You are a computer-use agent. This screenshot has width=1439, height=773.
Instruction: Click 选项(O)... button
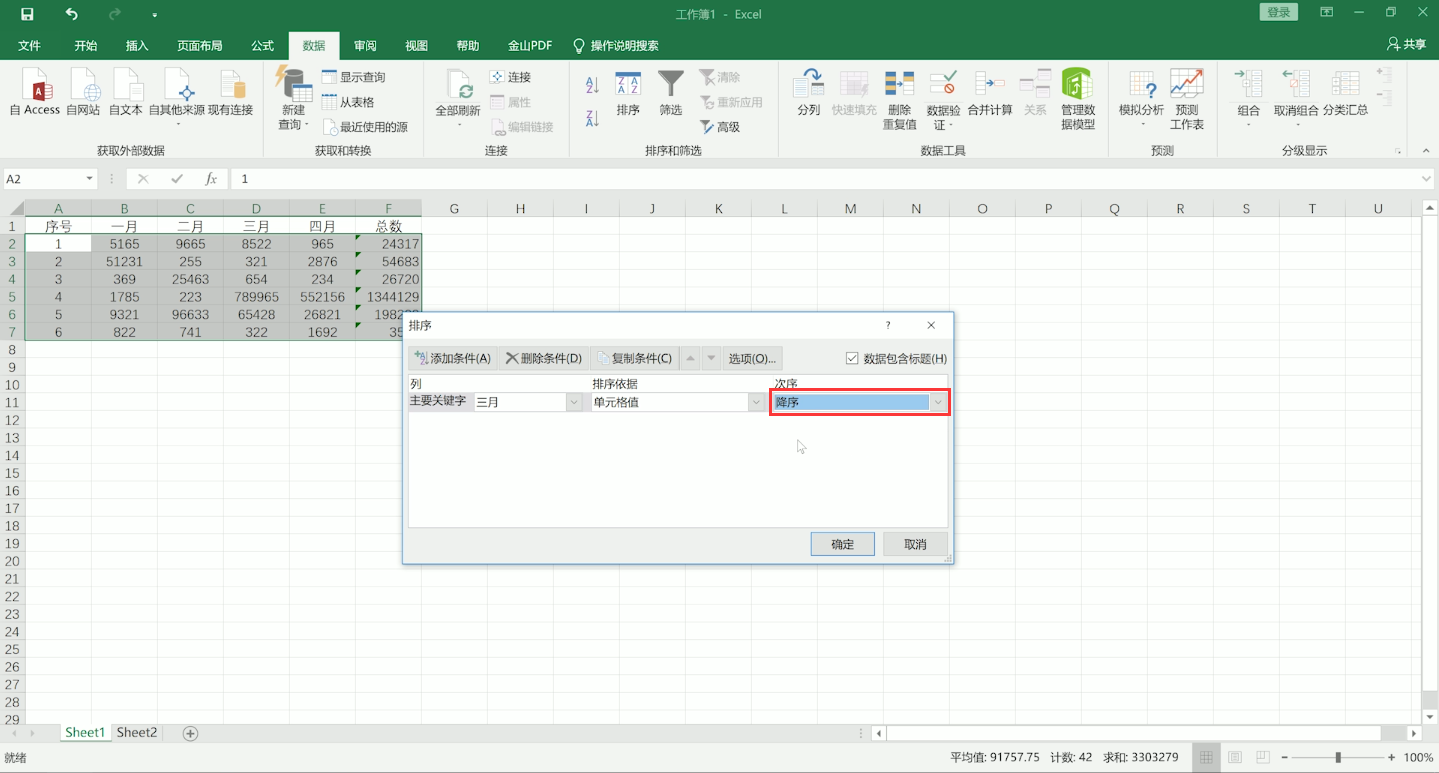(x=752, y=358)
